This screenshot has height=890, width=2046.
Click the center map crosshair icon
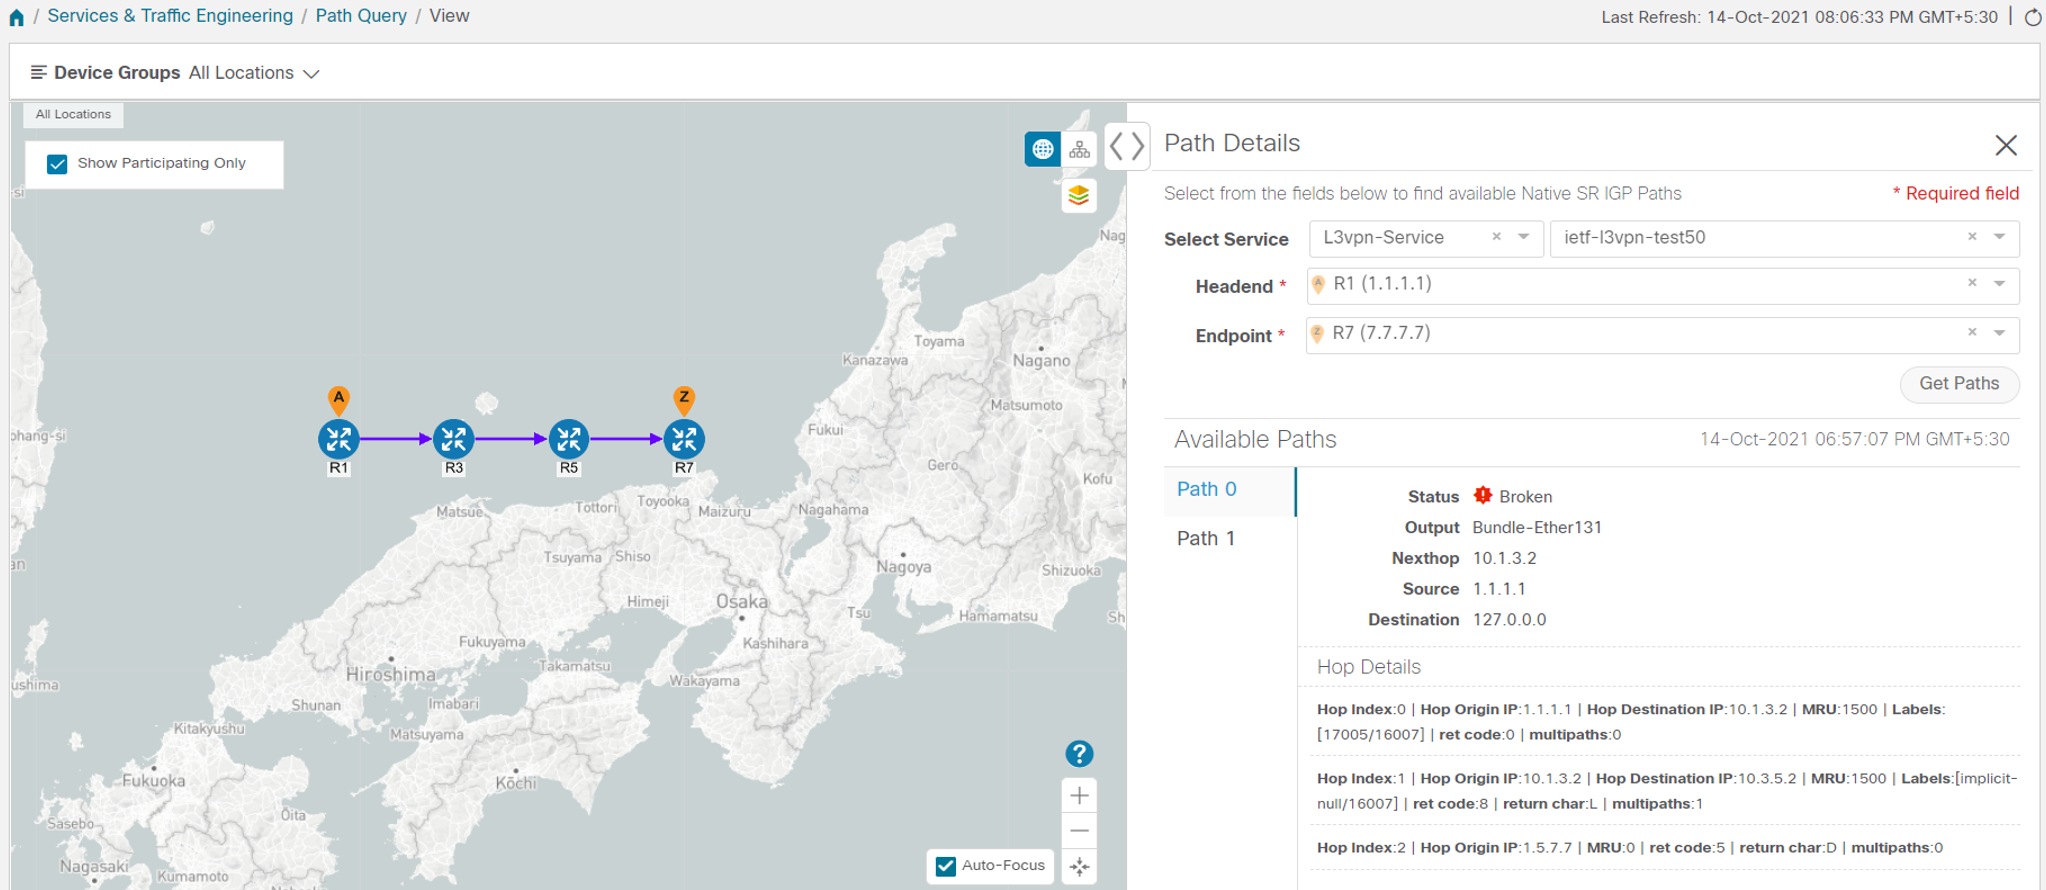pos(1079,866)
